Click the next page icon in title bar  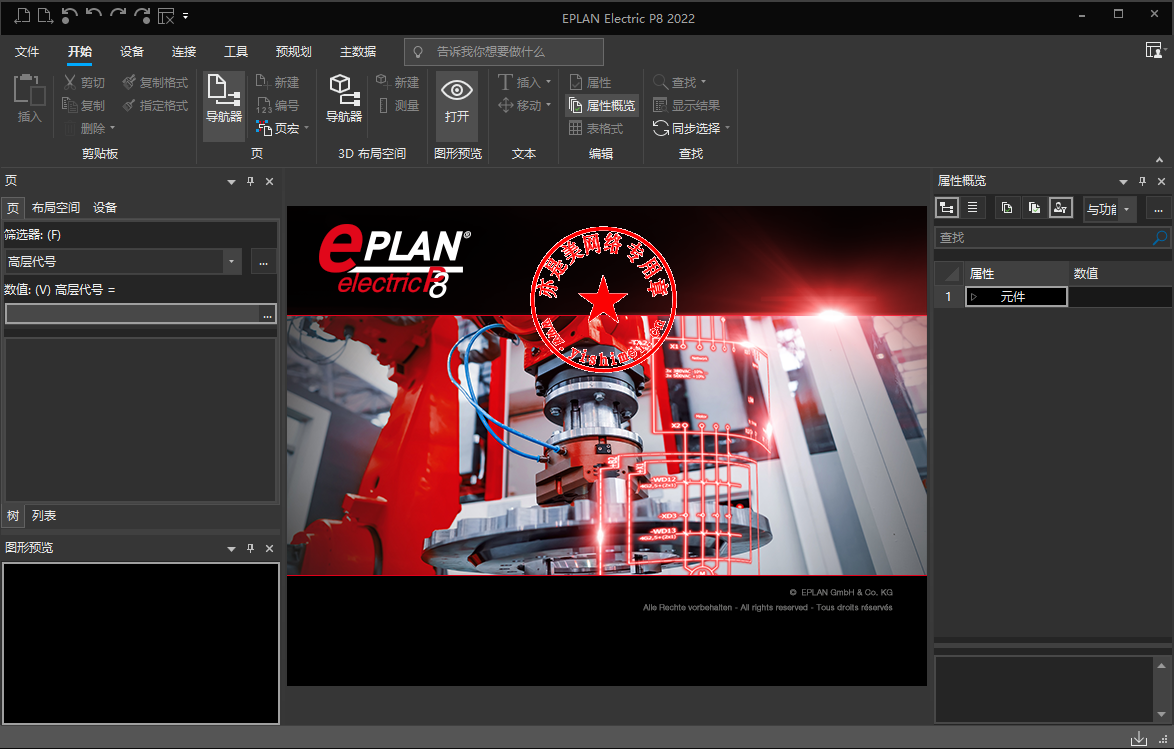click(x=45, y=15)
